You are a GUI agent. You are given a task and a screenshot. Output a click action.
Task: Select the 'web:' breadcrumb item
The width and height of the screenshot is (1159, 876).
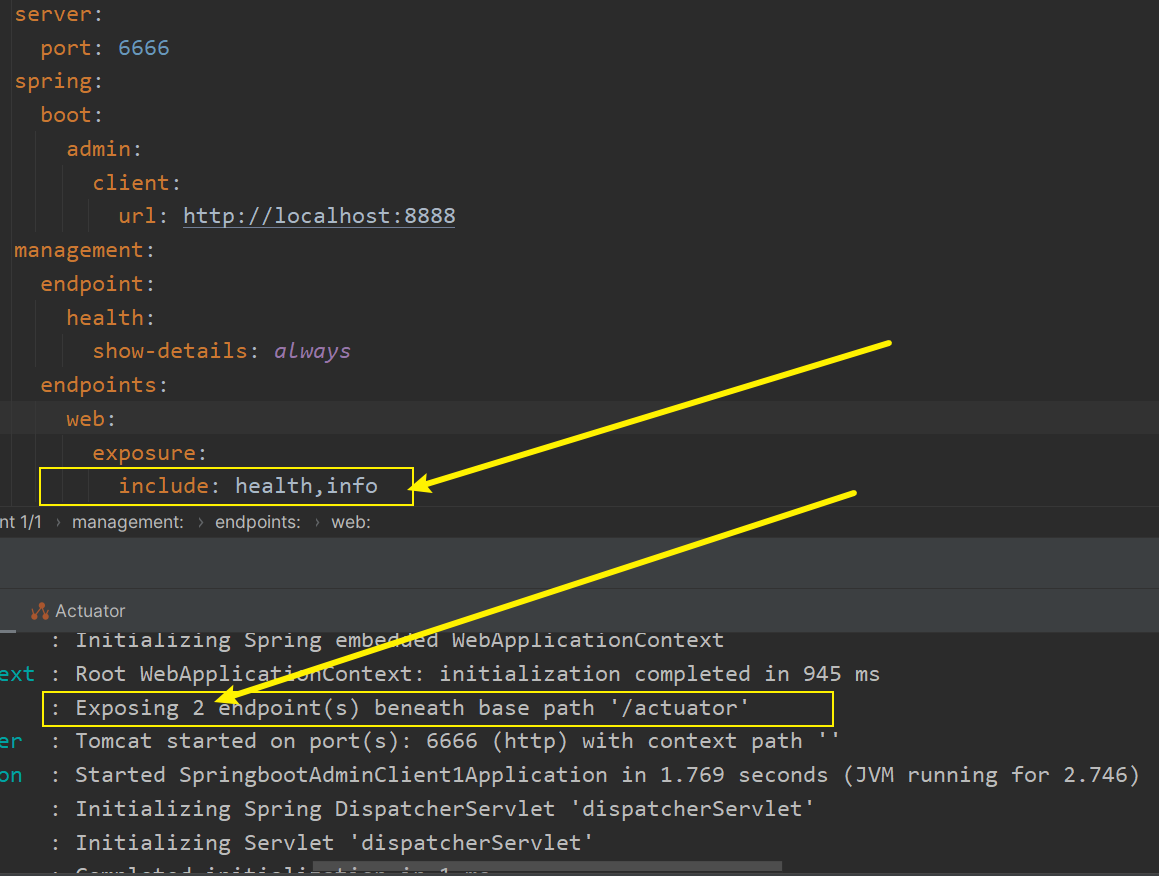coord(350,522)
